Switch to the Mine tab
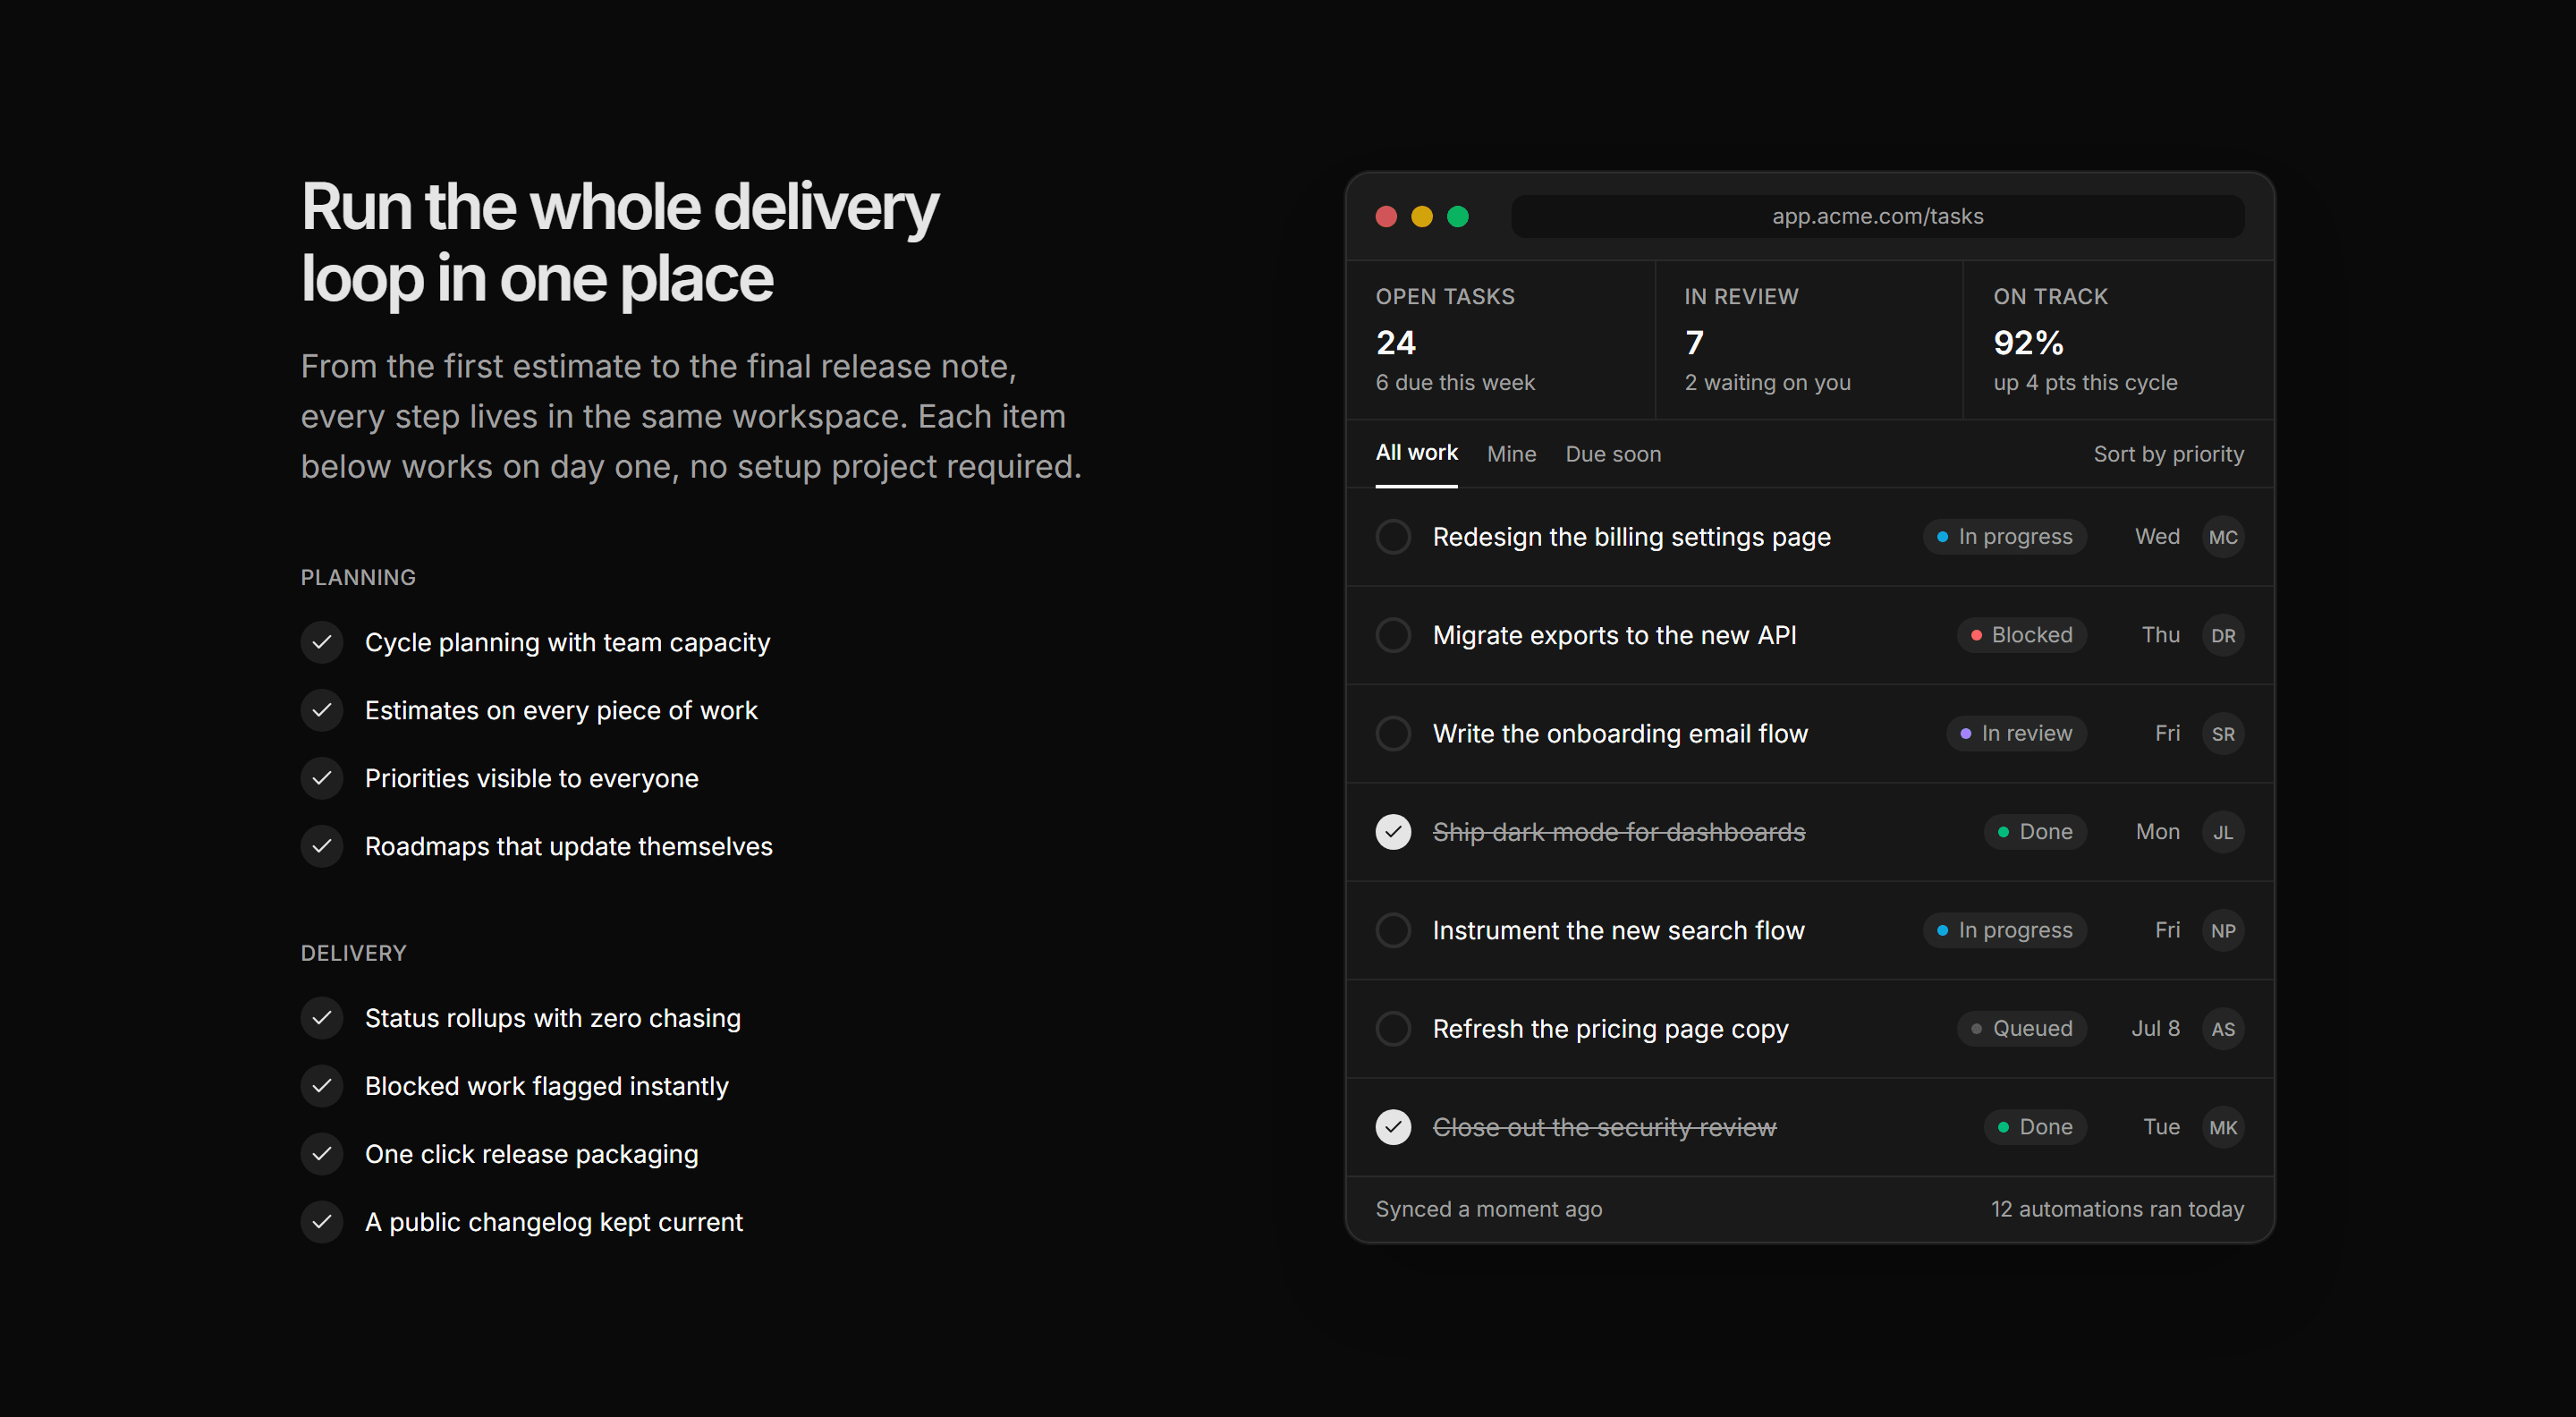The width and height of the screenshot is (2576, 1417). point(1511,454)
